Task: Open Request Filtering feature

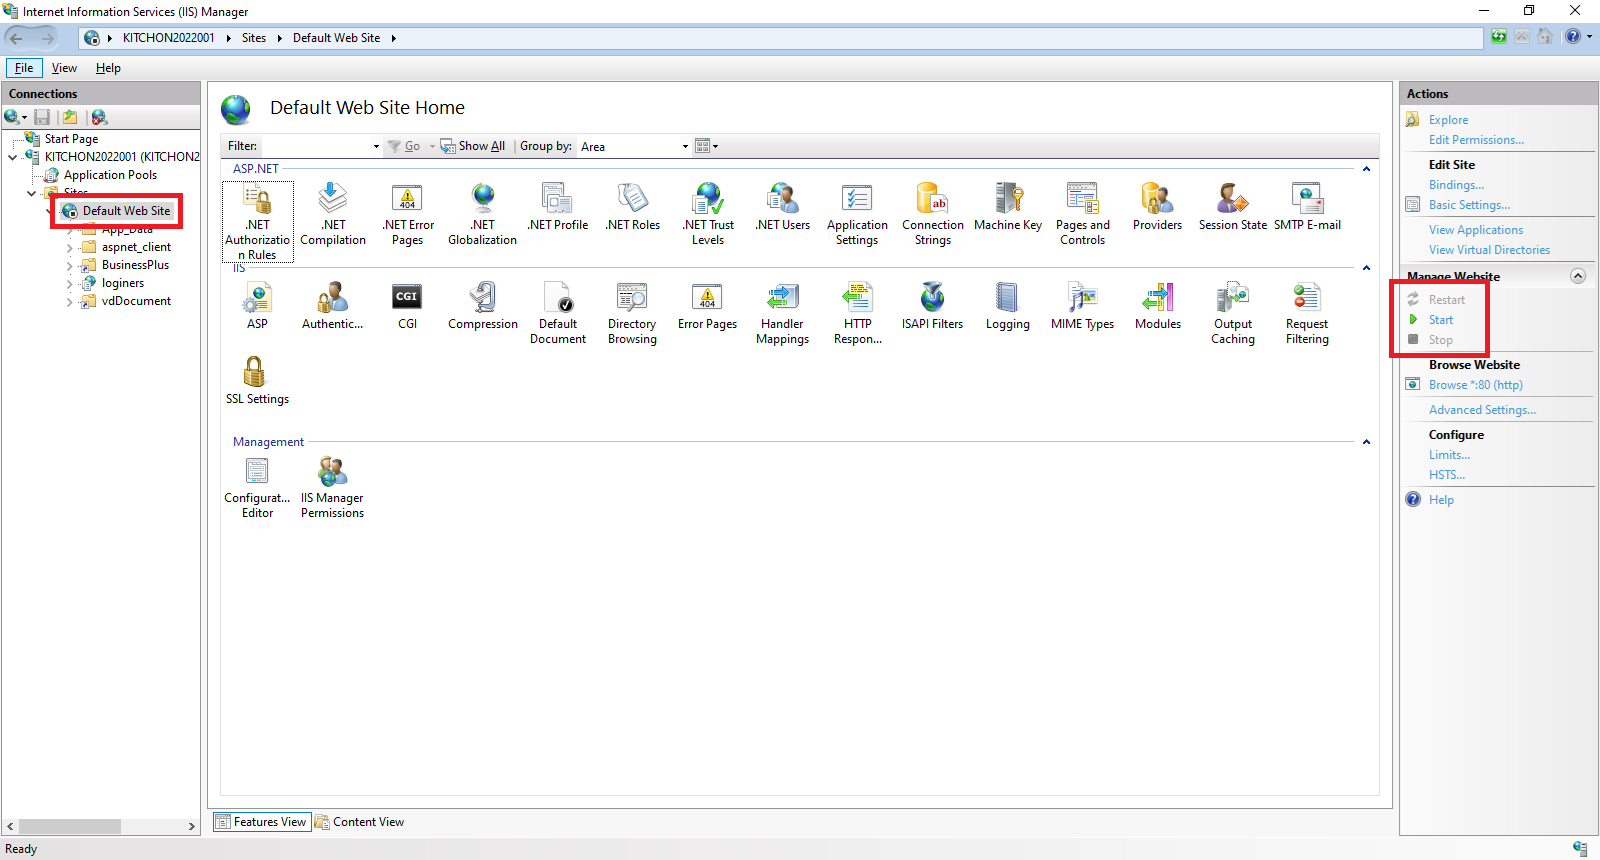Action: tap(1307, 313)
